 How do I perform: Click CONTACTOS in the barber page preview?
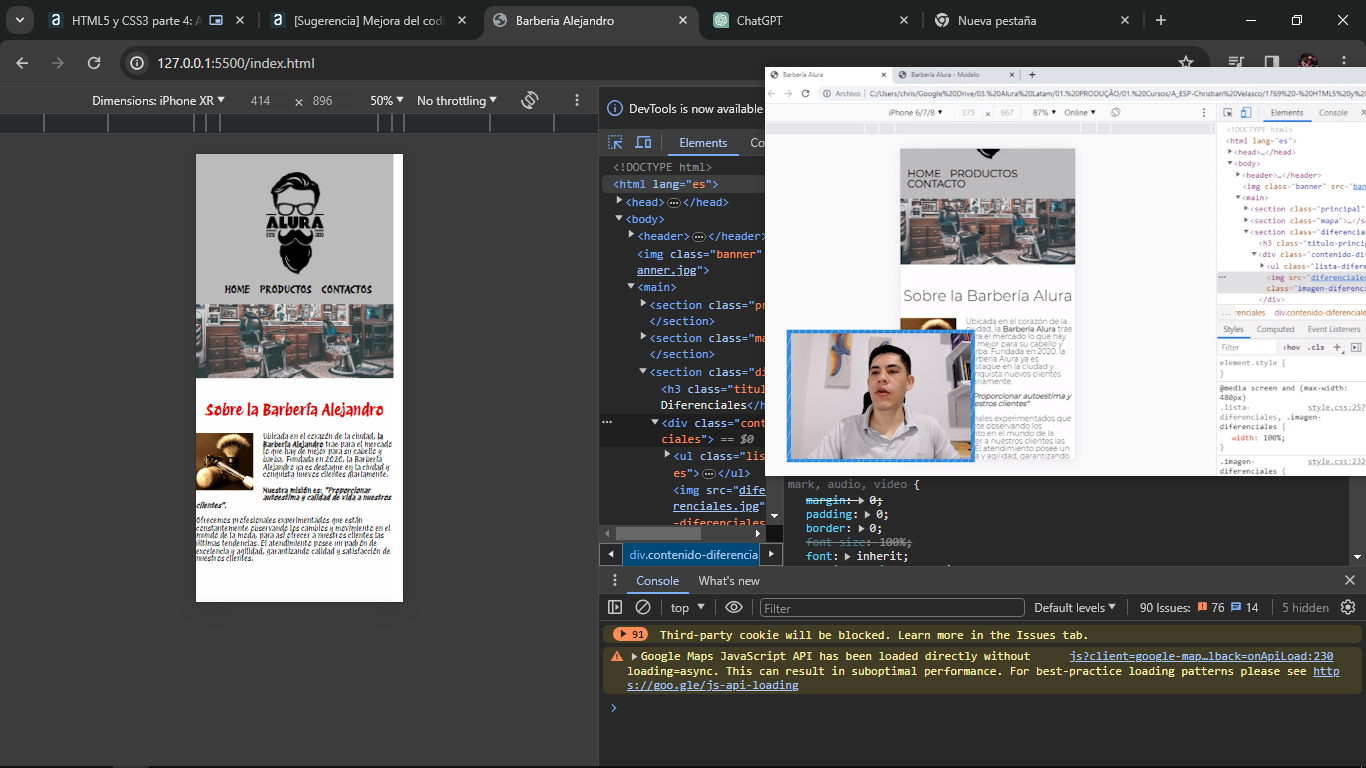pyautogui.click(x=346, y=289)
